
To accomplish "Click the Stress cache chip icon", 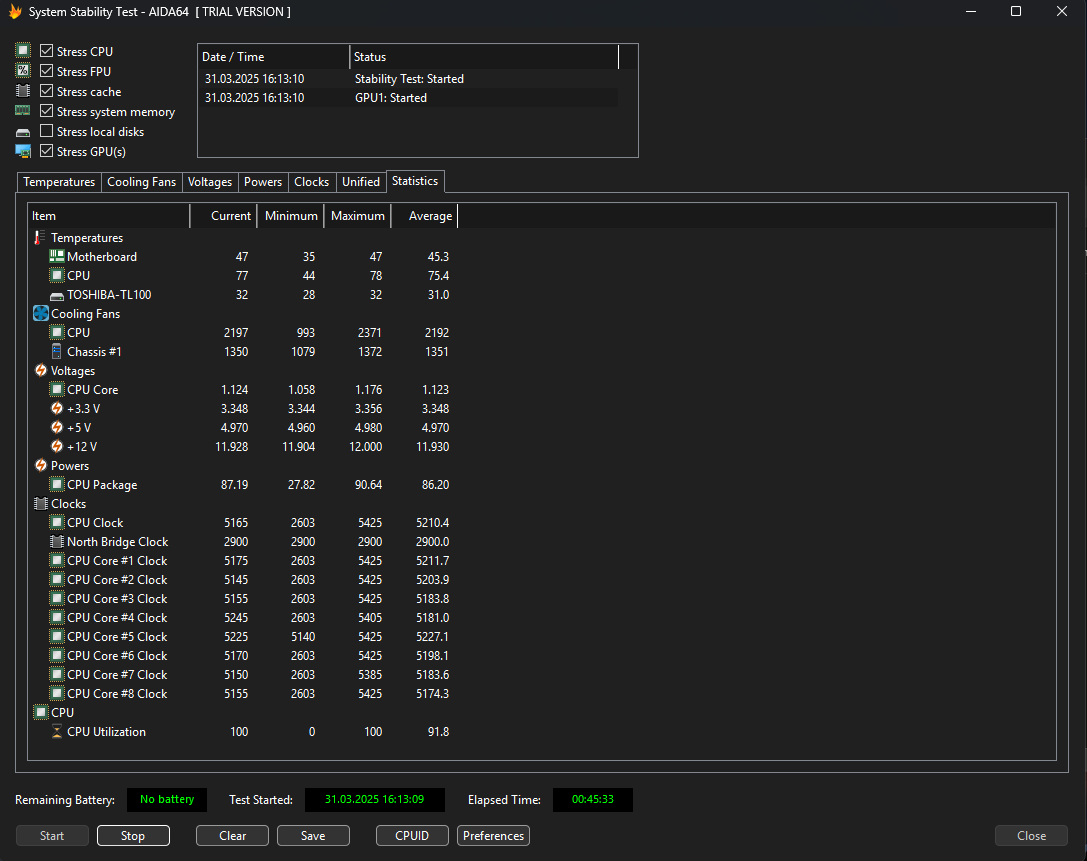I will click(23, 91).
